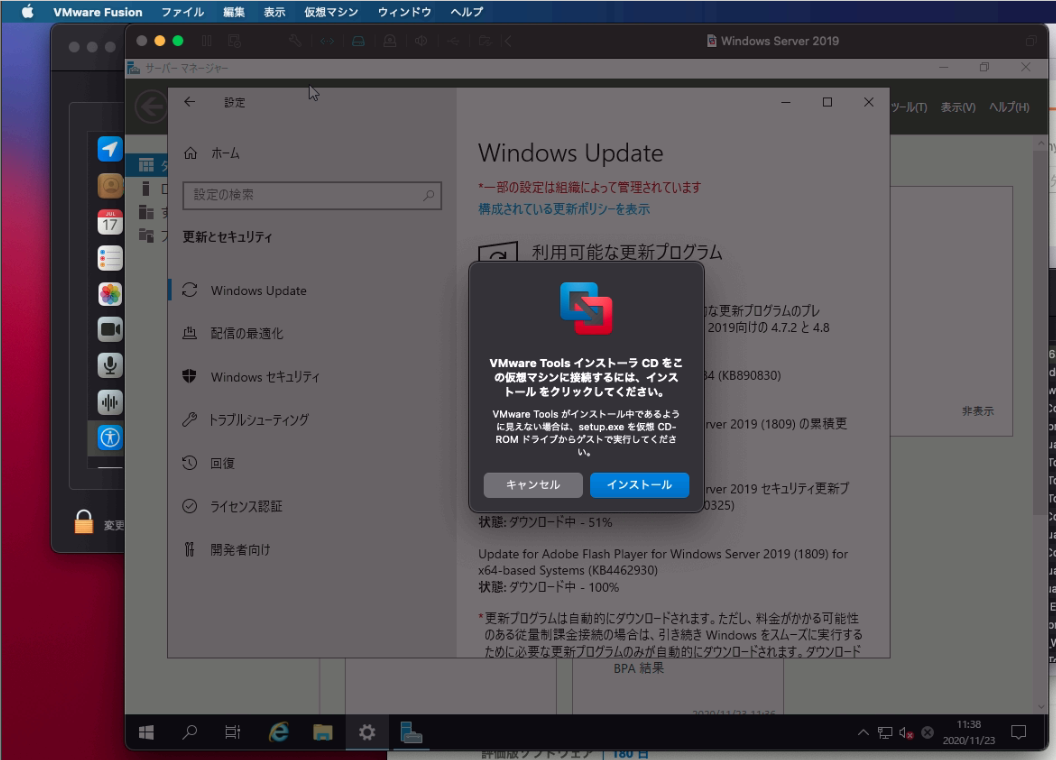Click the USB device icon in VMware toolbar

tap(453, 41)
